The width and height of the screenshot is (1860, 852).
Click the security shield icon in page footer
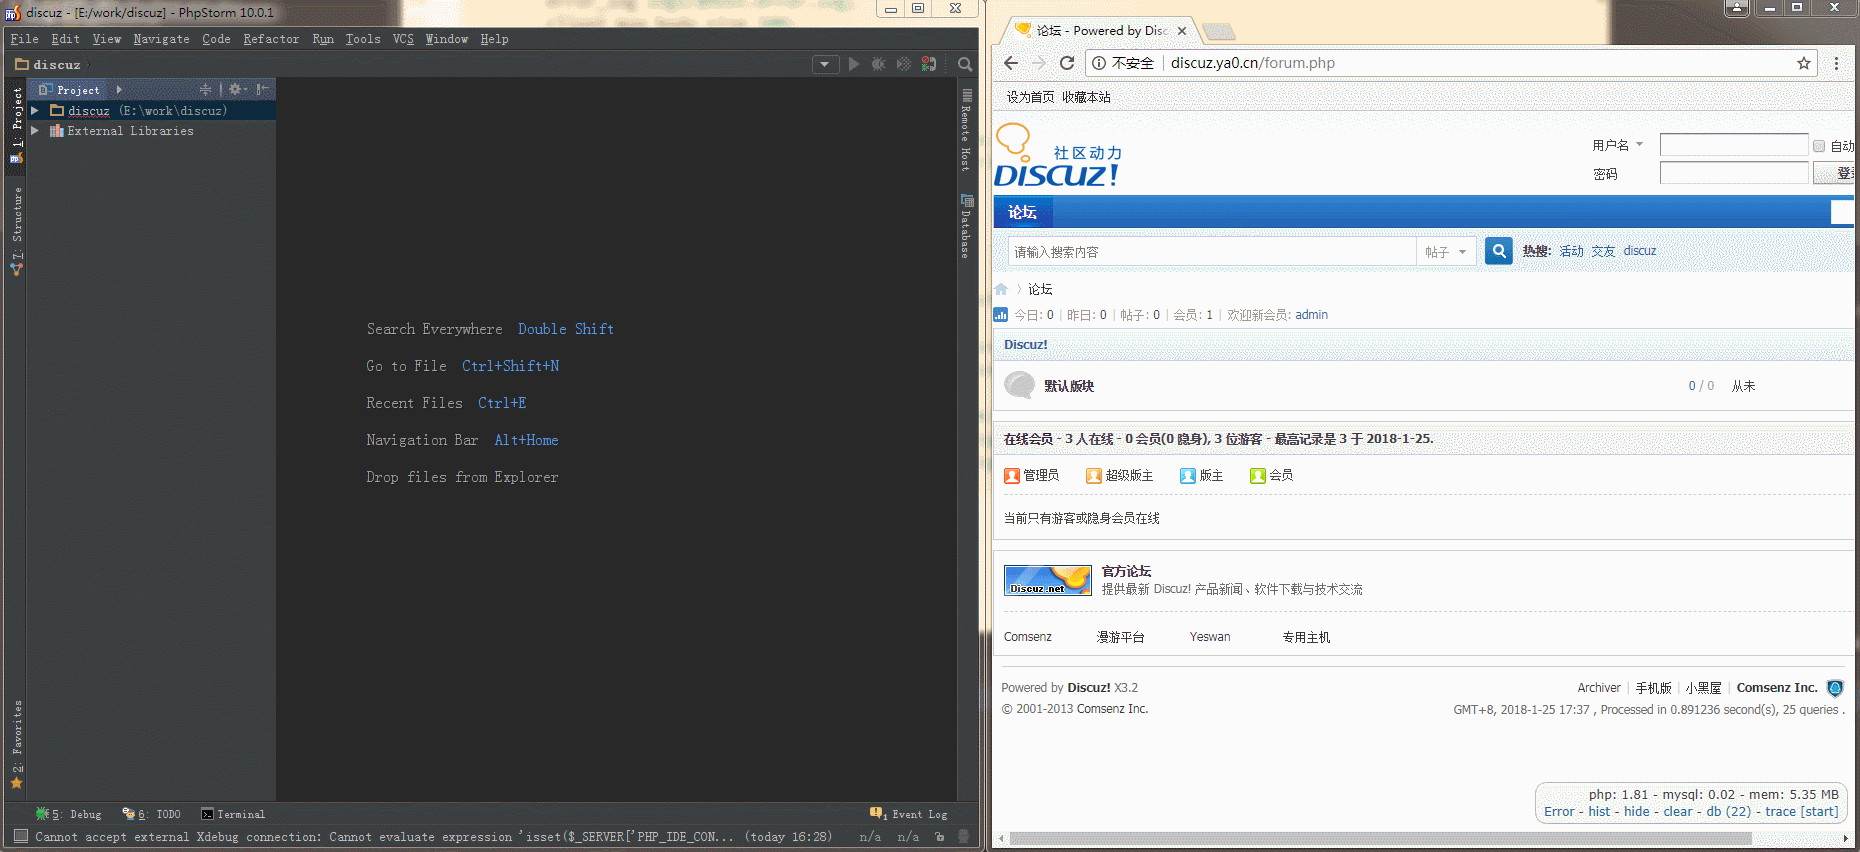(x=1835, y=688)
